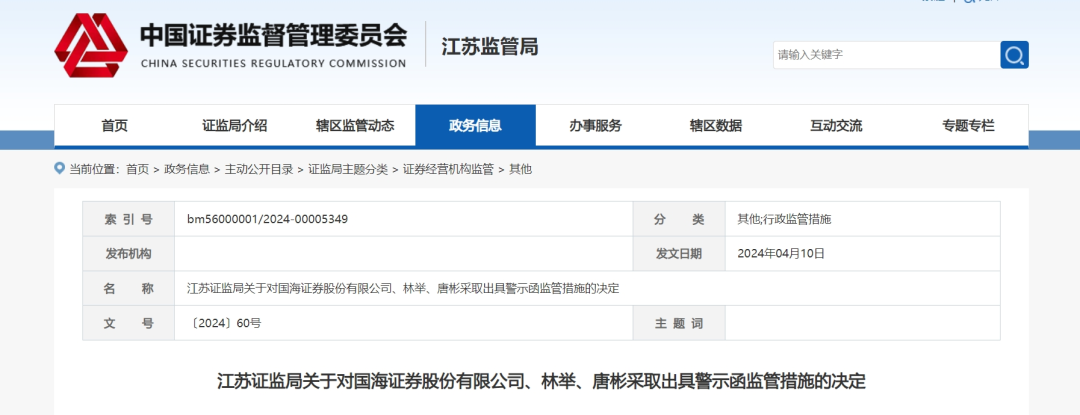Open the 辖区数据 navigation tab
Viewport: 1080px width, 415px height.
tap(716, 125)
